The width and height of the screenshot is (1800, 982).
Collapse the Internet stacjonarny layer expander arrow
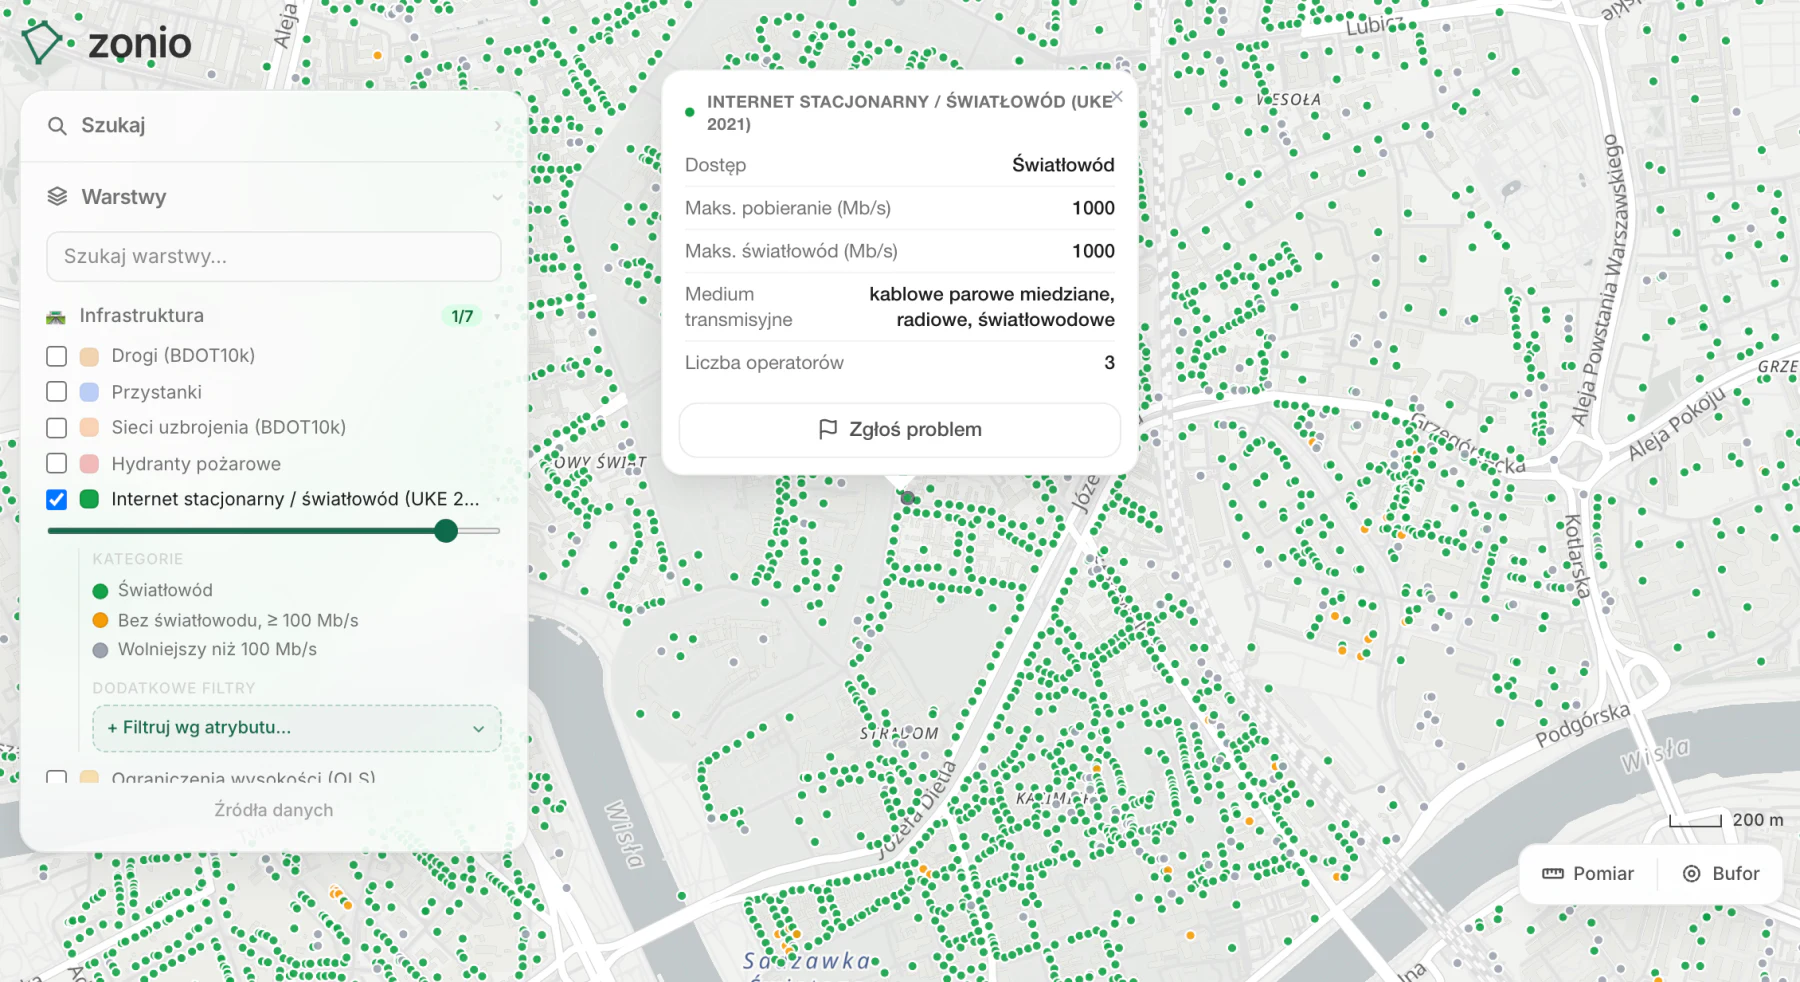coord(497,500)
